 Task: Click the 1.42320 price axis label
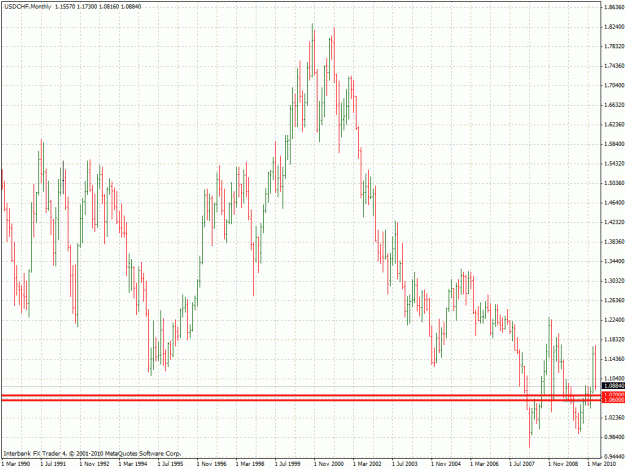[x=614, y=222]
